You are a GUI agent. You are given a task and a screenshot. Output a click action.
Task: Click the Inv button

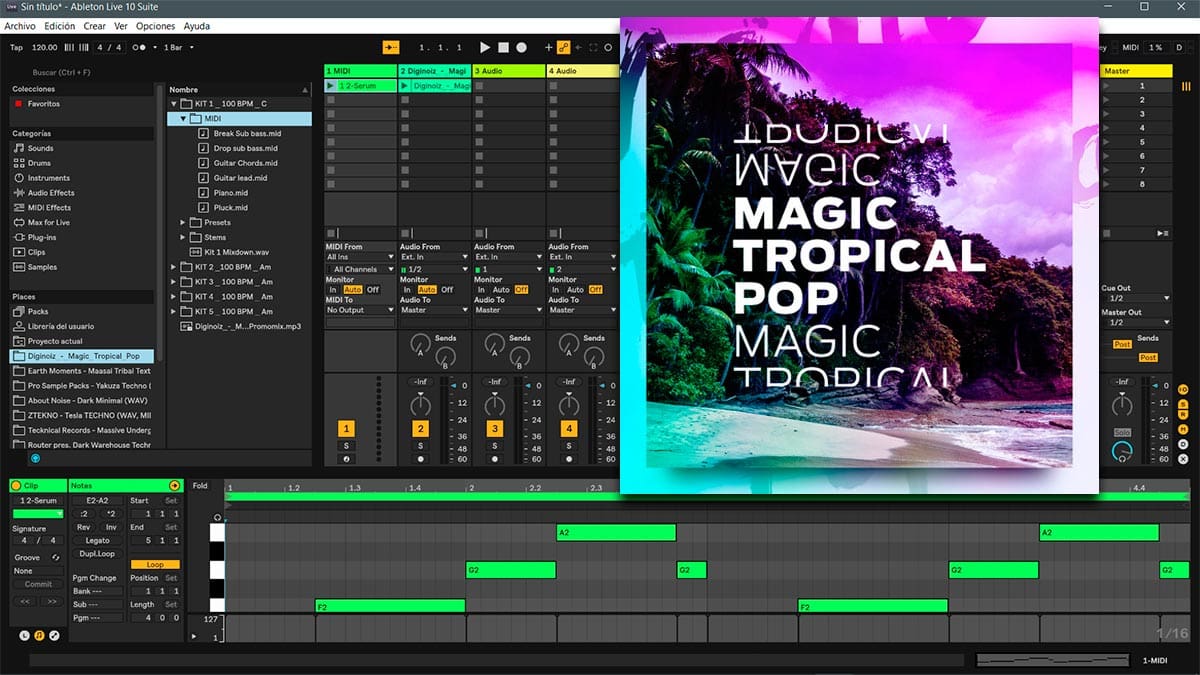[111, 527]
